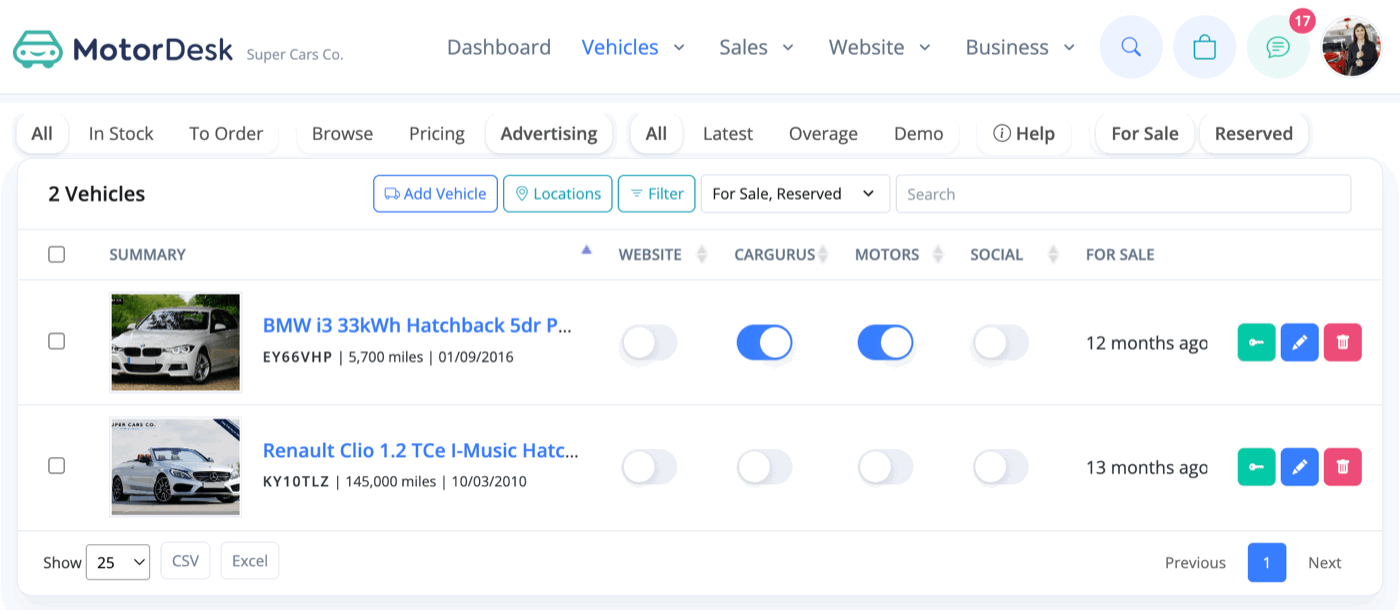Switch to the Advertising tab
Image resolution: width=1400 pixels, height=610 pixels.
(549, 134)
